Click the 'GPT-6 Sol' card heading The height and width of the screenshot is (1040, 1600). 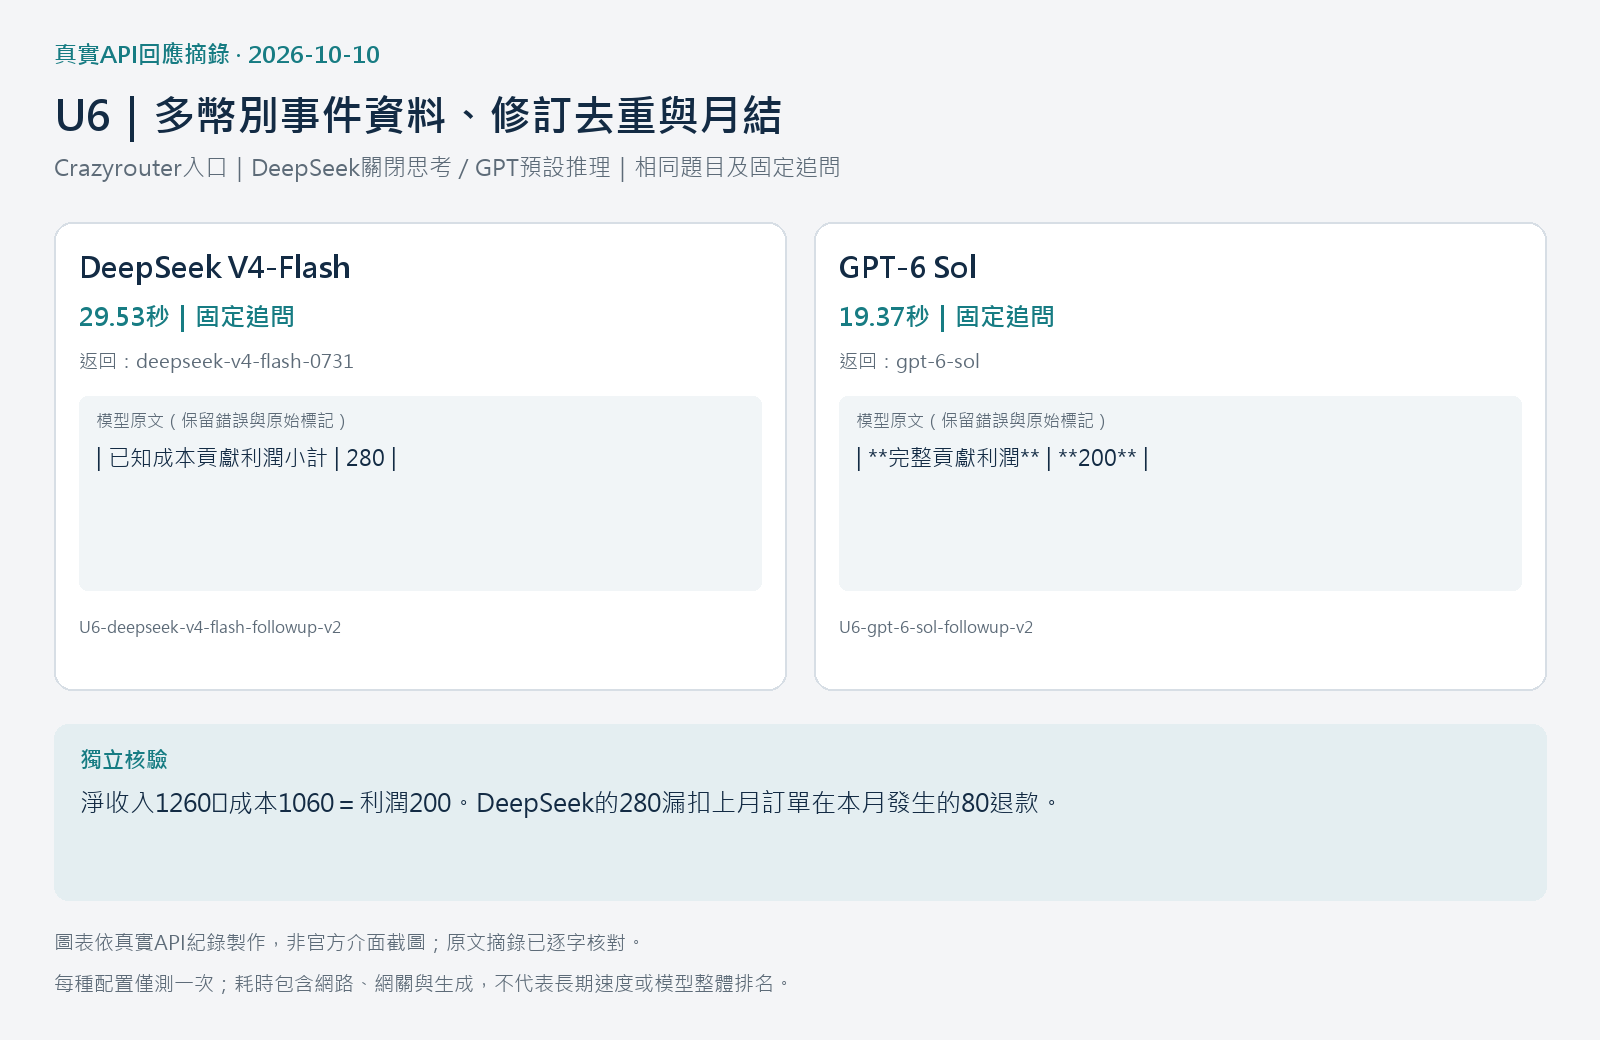[x=907, y=267]
